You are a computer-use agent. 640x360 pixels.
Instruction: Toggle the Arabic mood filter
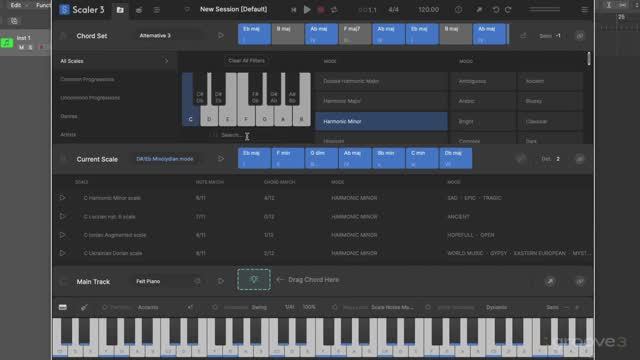point(482,101)
